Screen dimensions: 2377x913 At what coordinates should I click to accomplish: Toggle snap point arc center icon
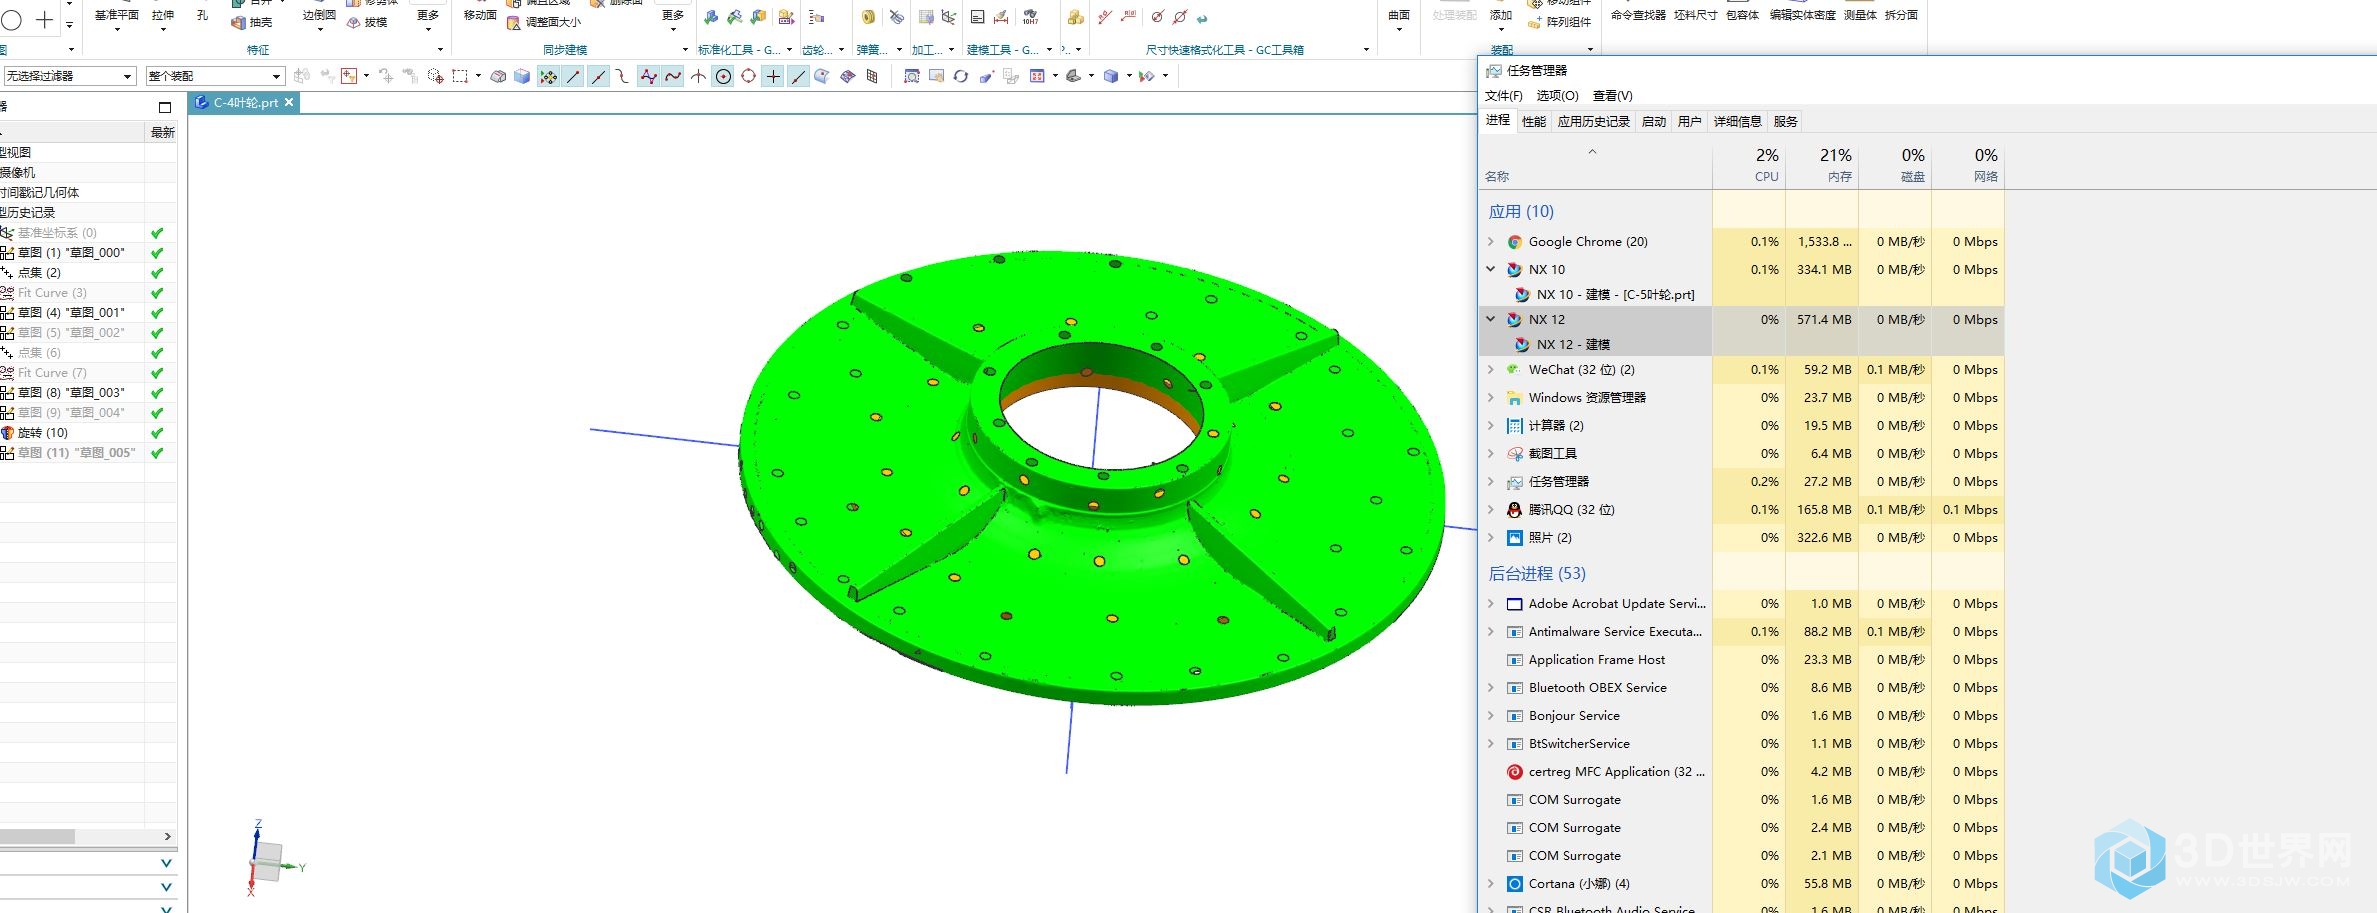pos(723,76)
